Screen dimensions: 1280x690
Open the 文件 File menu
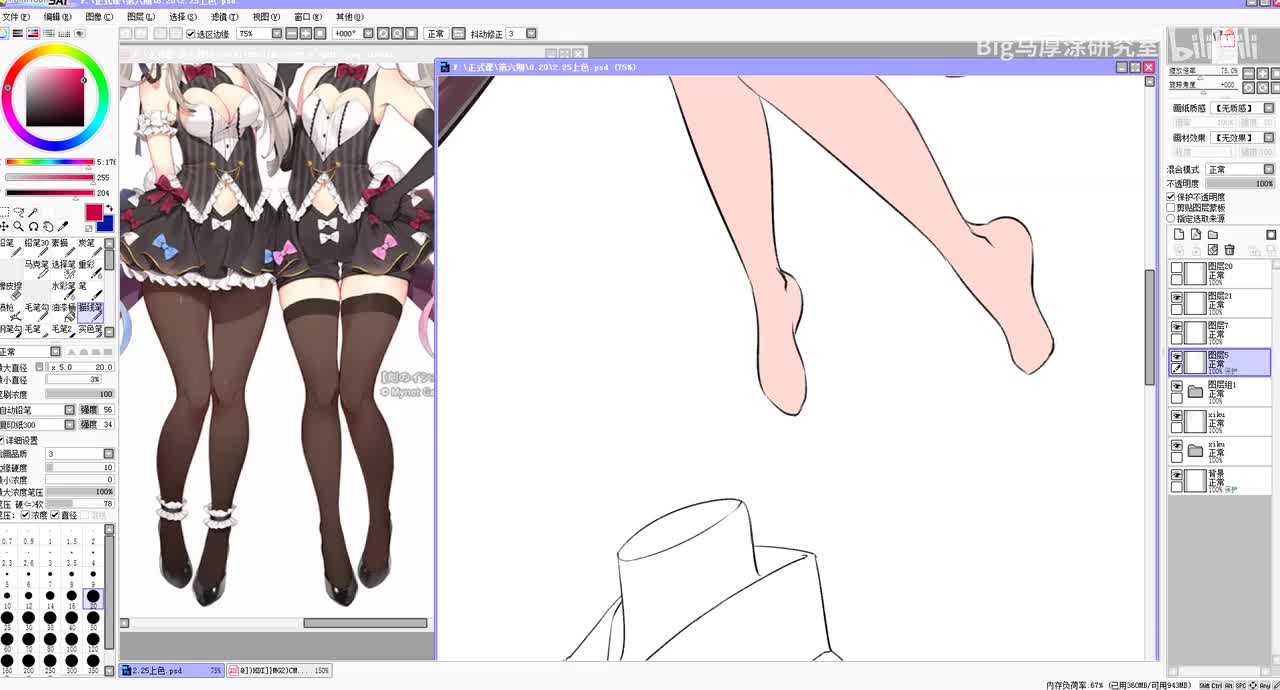click(15, 17)
